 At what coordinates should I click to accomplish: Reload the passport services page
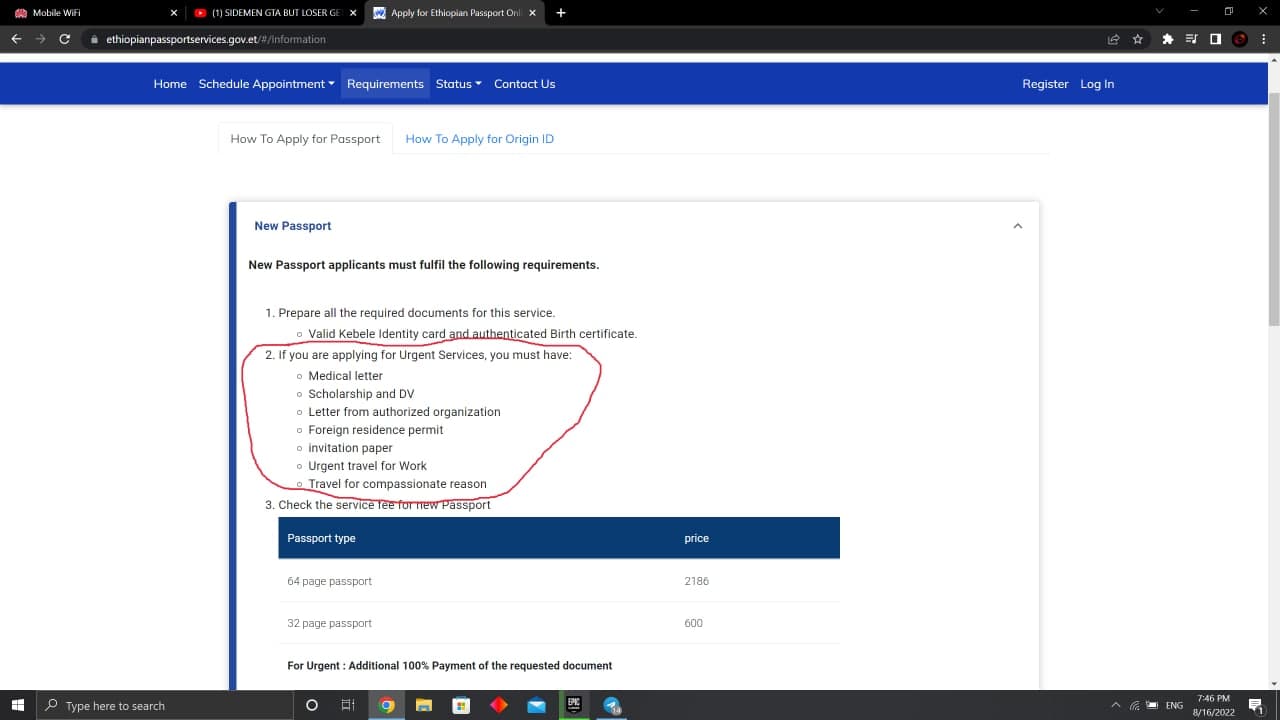[65, 39]
